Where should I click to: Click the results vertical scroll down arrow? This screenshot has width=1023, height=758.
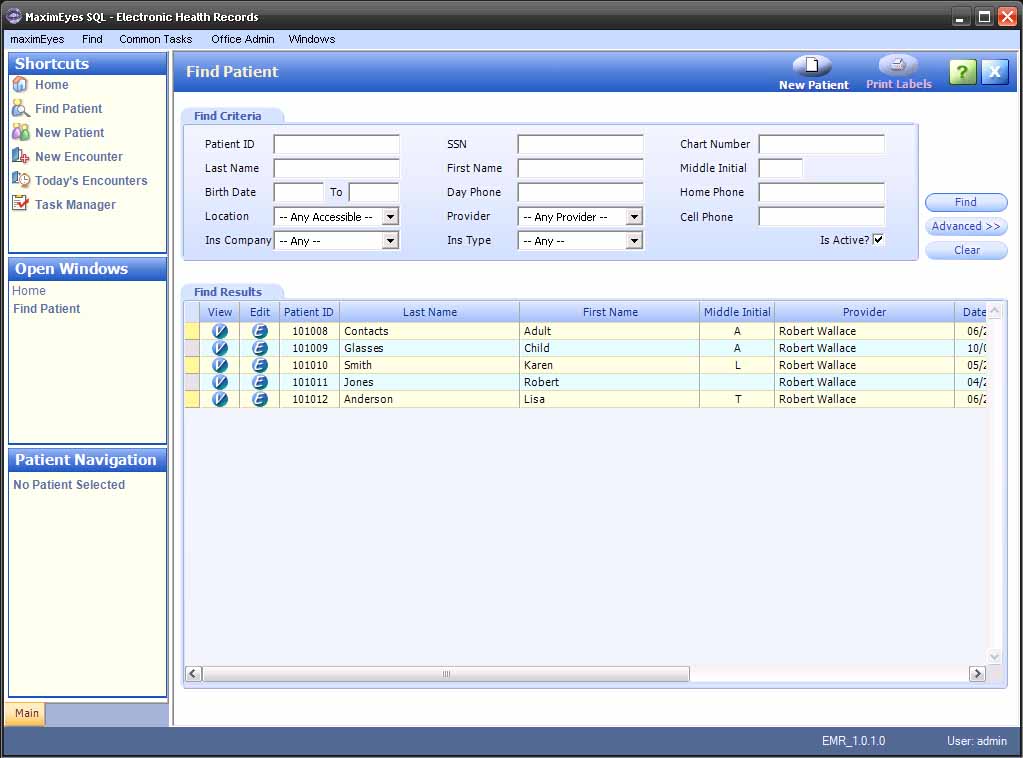point(994,656)
